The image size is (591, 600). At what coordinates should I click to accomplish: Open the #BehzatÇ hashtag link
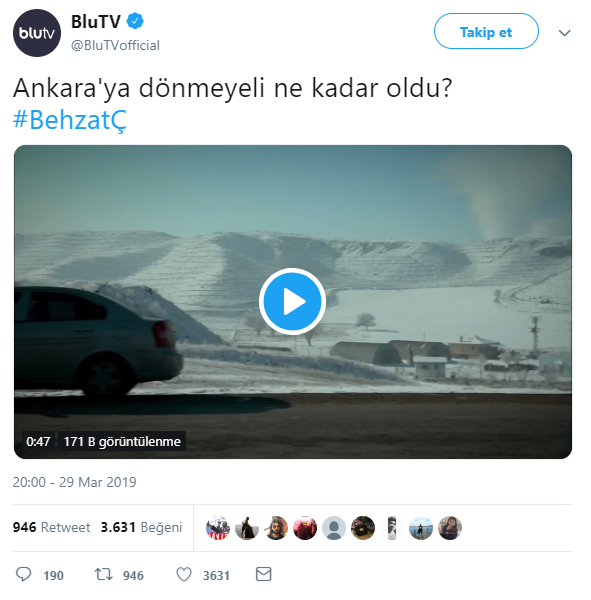[x=70, y=120]
